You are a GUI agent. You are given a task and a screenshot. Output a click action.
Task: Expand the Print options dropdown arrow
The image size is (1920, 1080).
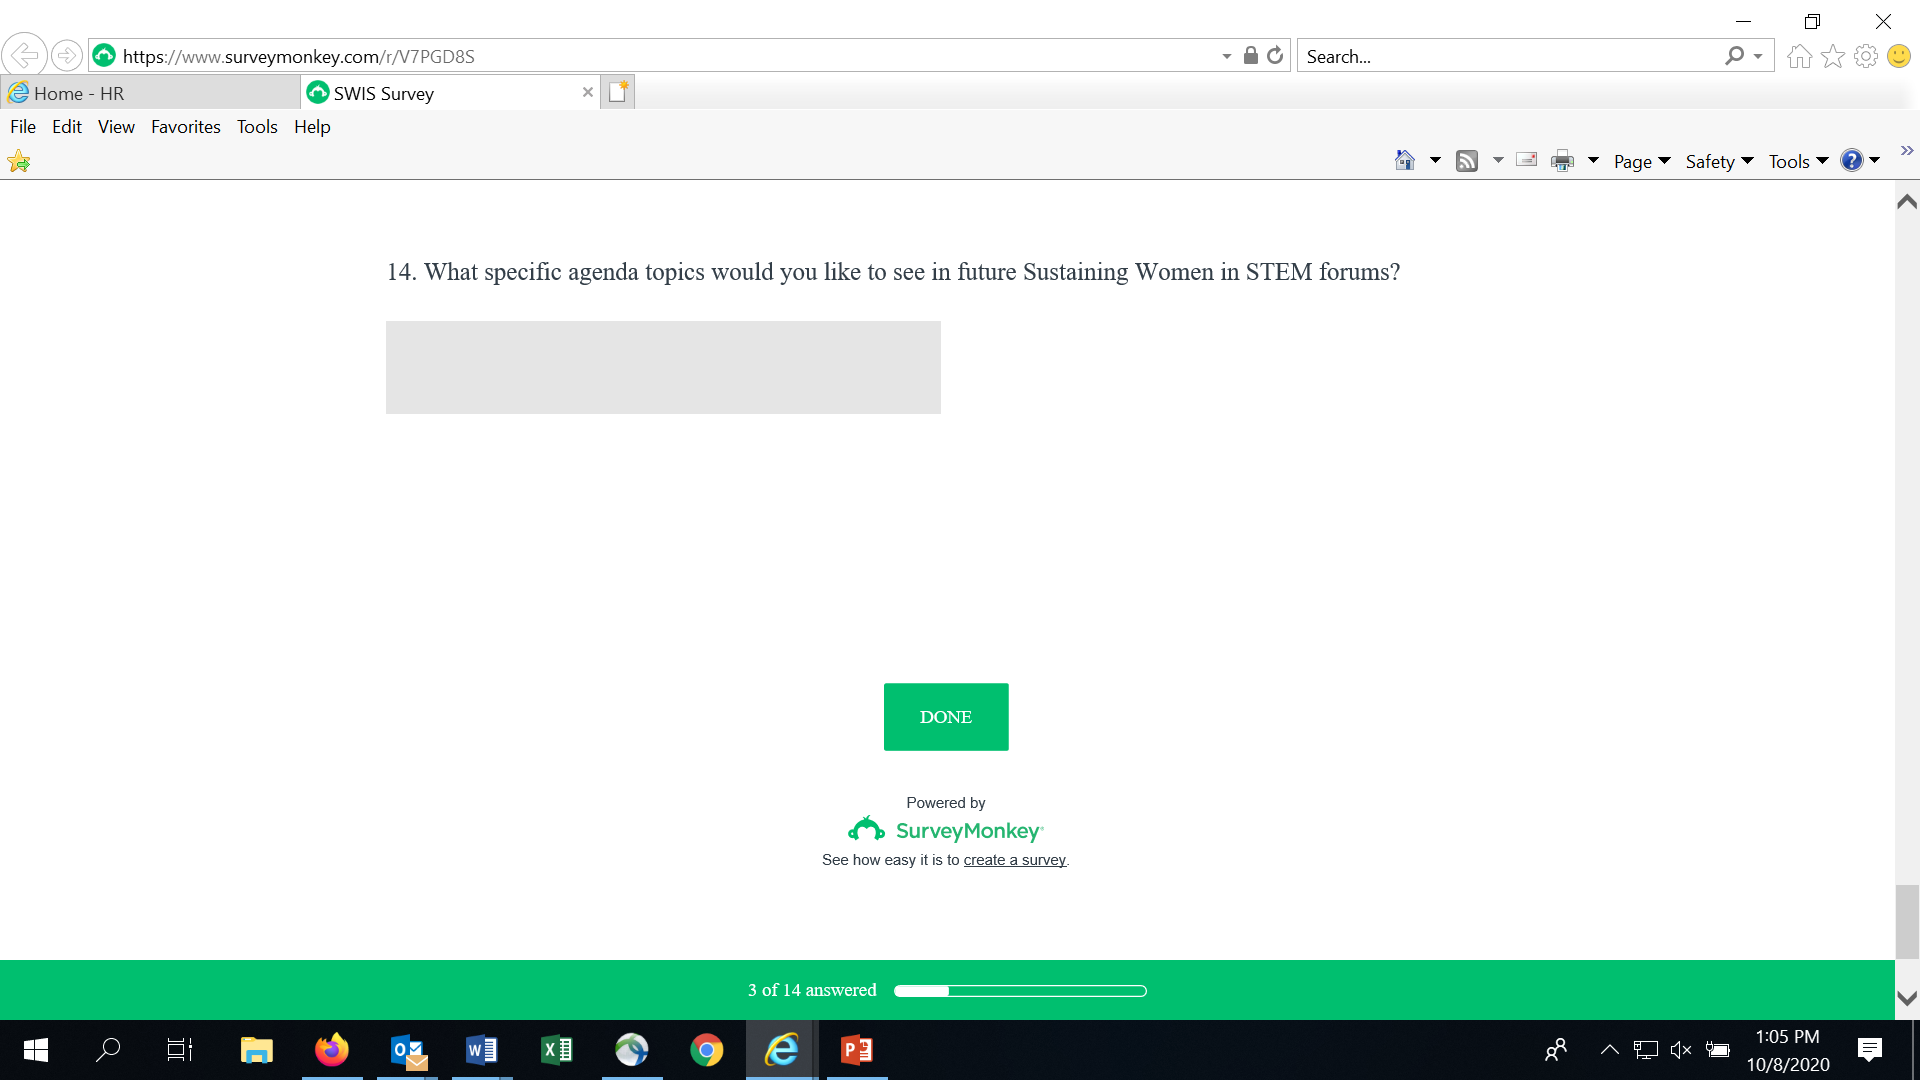[1593, 161]
